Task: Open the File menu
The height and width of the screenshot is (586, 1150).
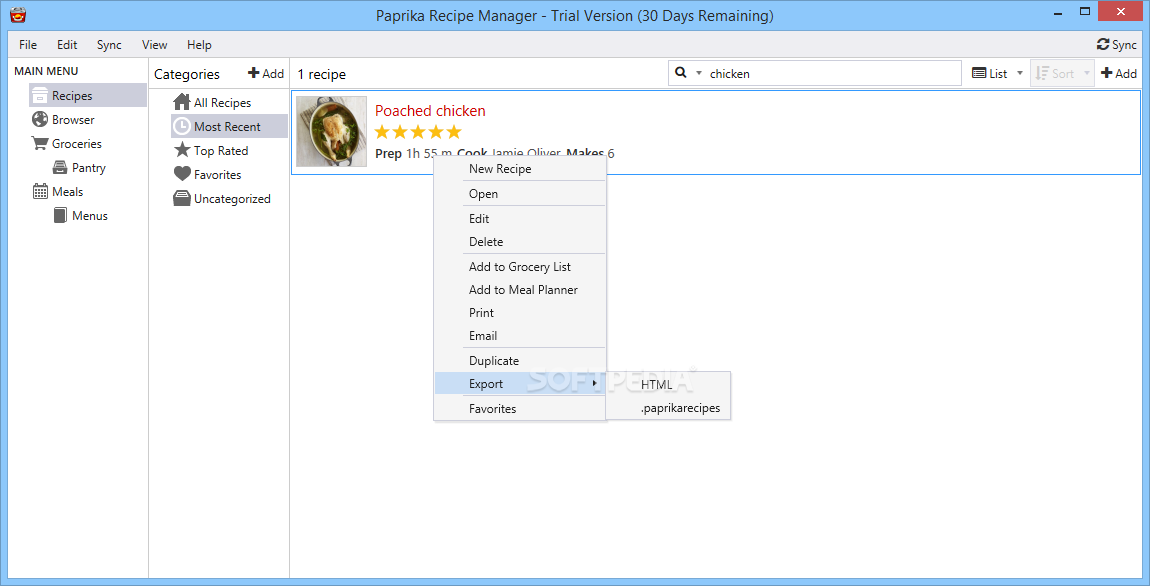Action: click(28, 45)
